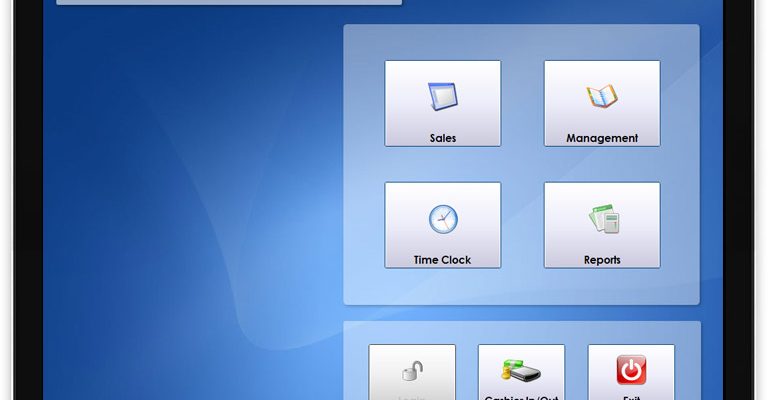Click the Exit button label
The image size is (768, 400).
[630, 397]
